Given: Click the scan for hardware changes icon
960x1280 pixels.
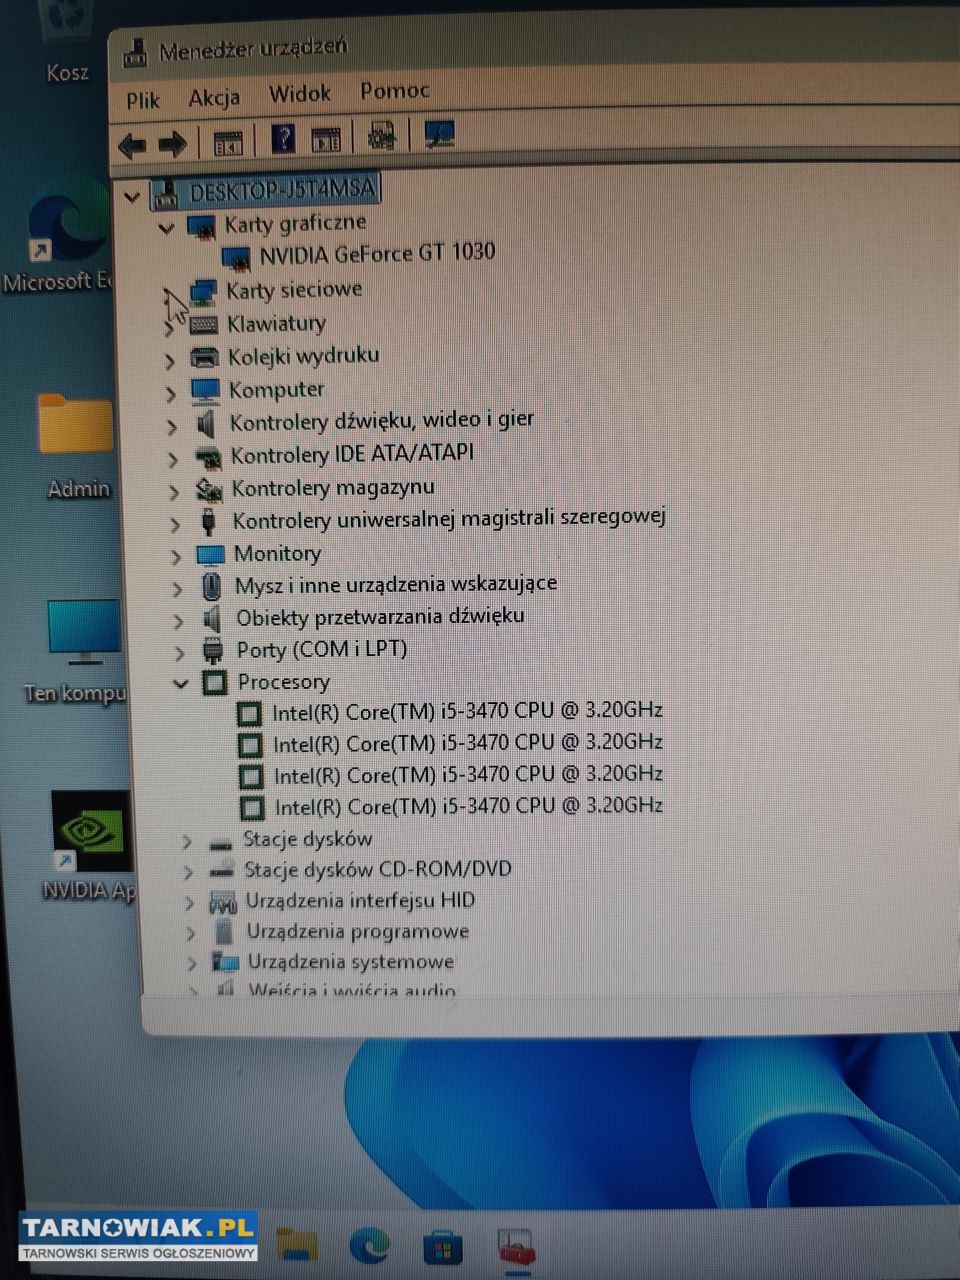Looking at the screenshot, I should (x=382, y=135).
